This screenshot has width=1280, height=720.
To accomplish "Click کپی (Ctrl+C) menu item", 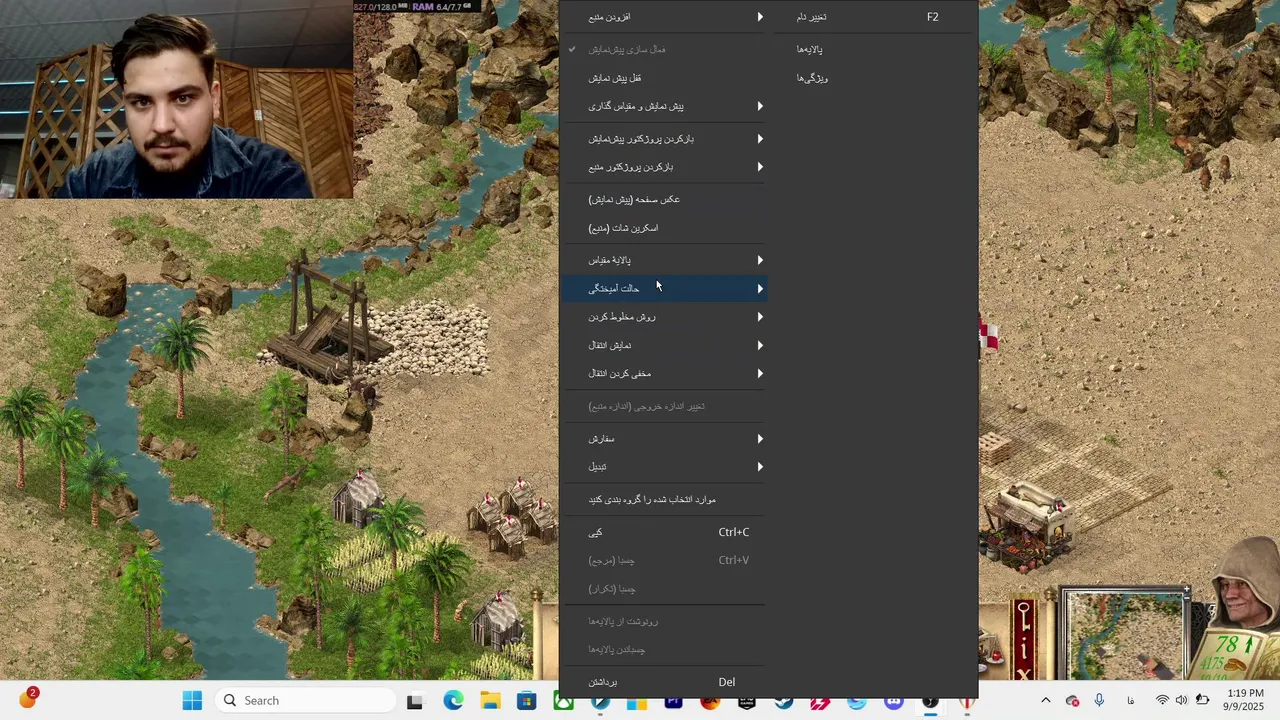I will pos(665,532).
